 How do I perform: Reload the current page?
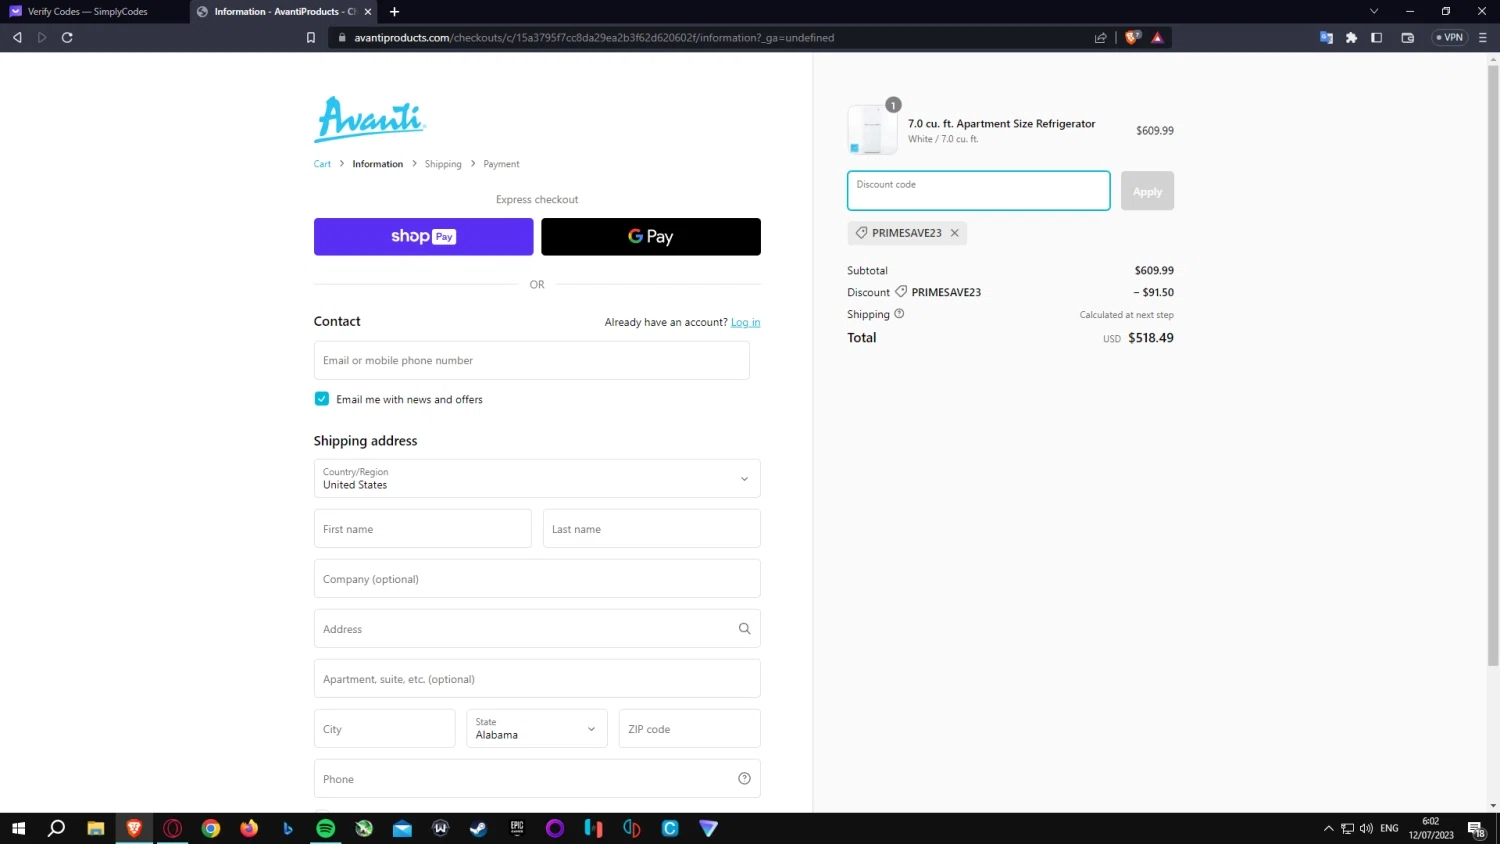(x=67, y=38)
